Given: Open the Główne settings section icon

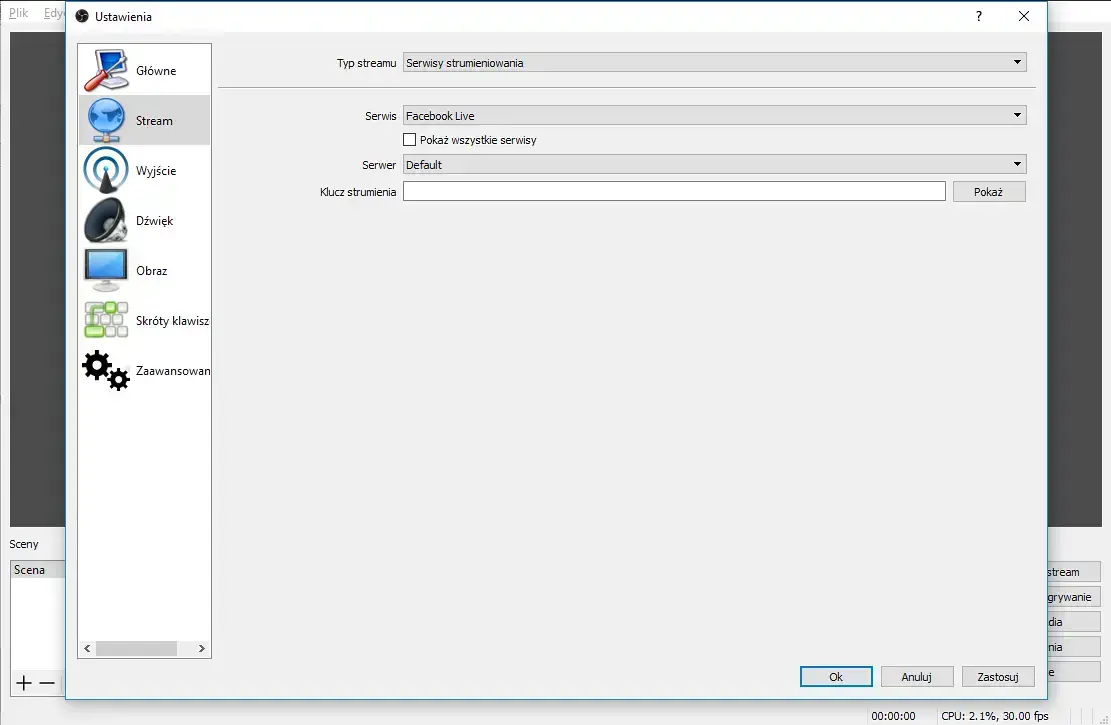Looking at the screenshot, I should (105, 70).
